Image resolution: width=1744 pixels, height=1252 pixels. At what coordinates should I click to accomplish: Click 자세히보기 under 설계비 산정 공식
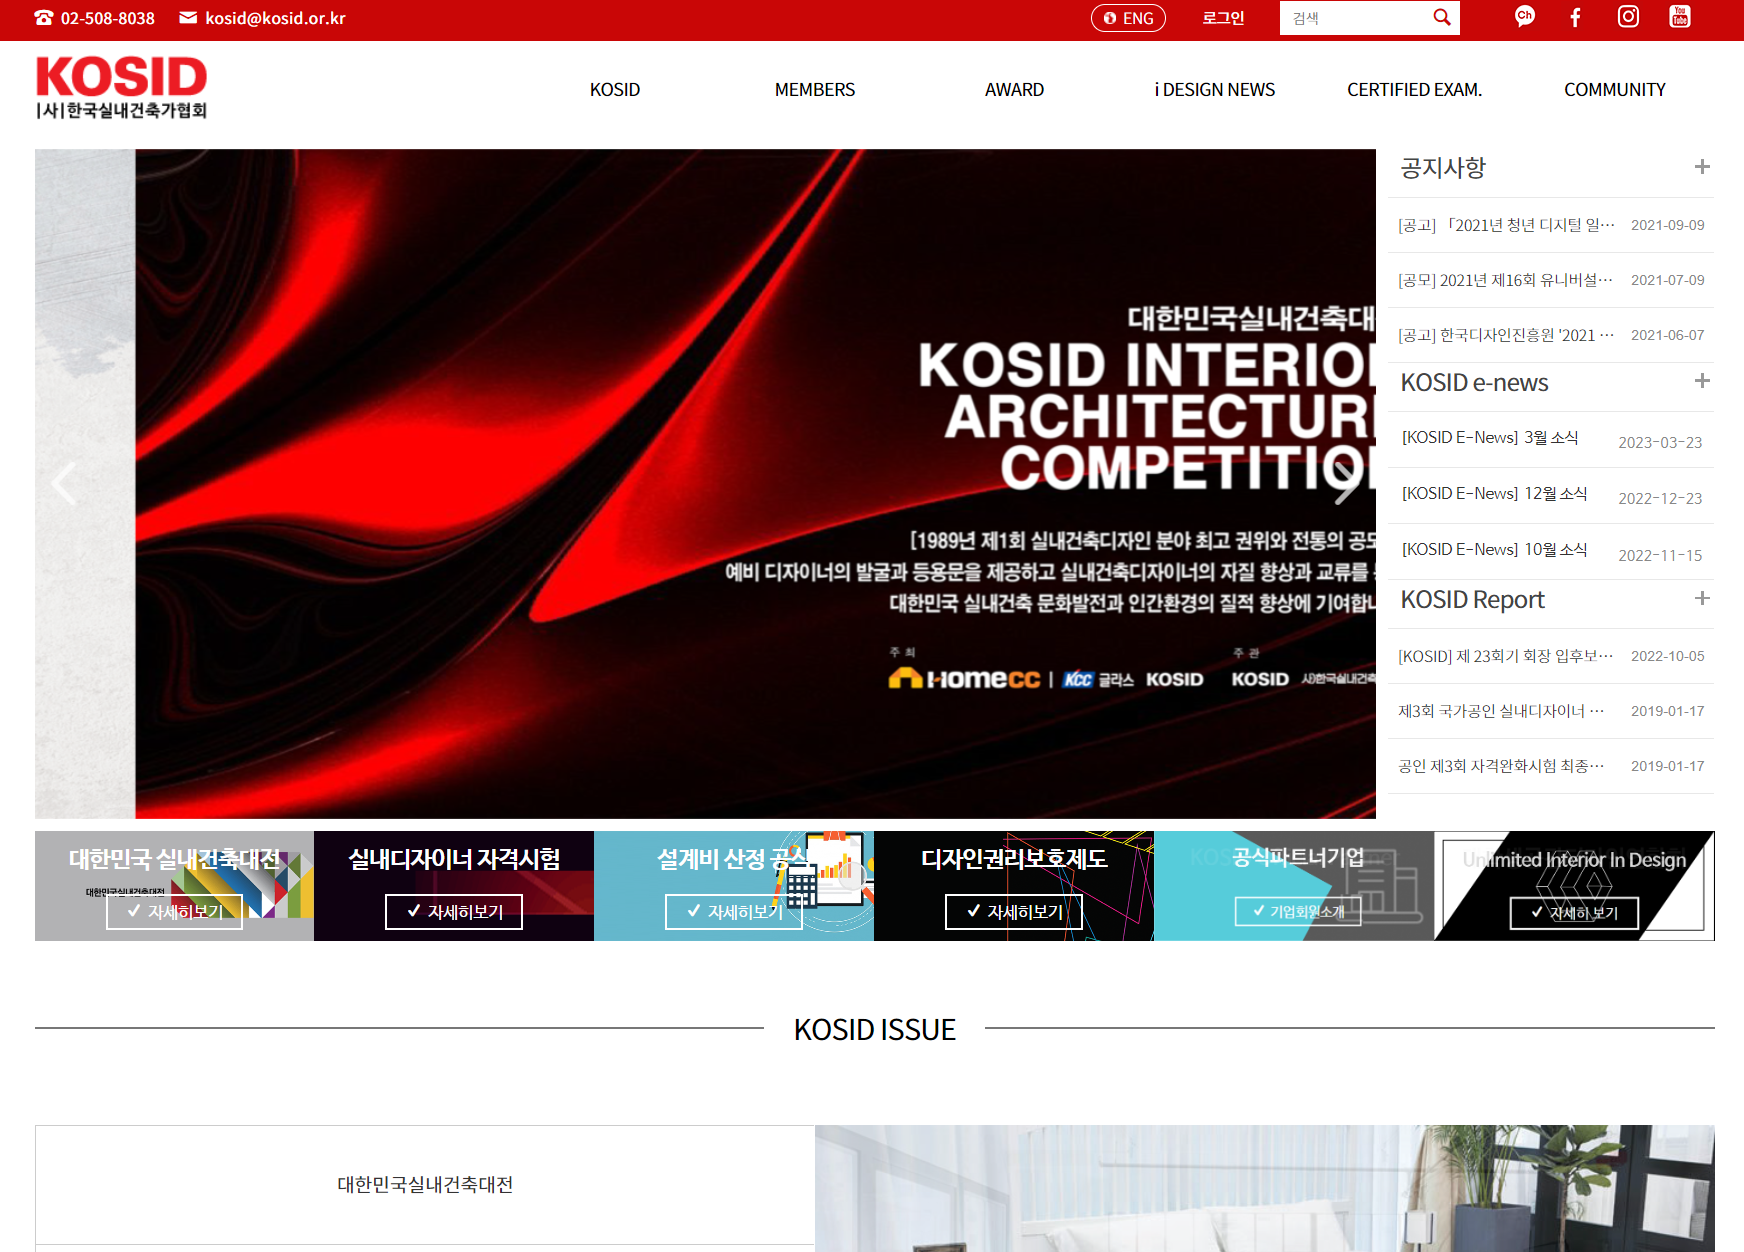pos(734,912)
